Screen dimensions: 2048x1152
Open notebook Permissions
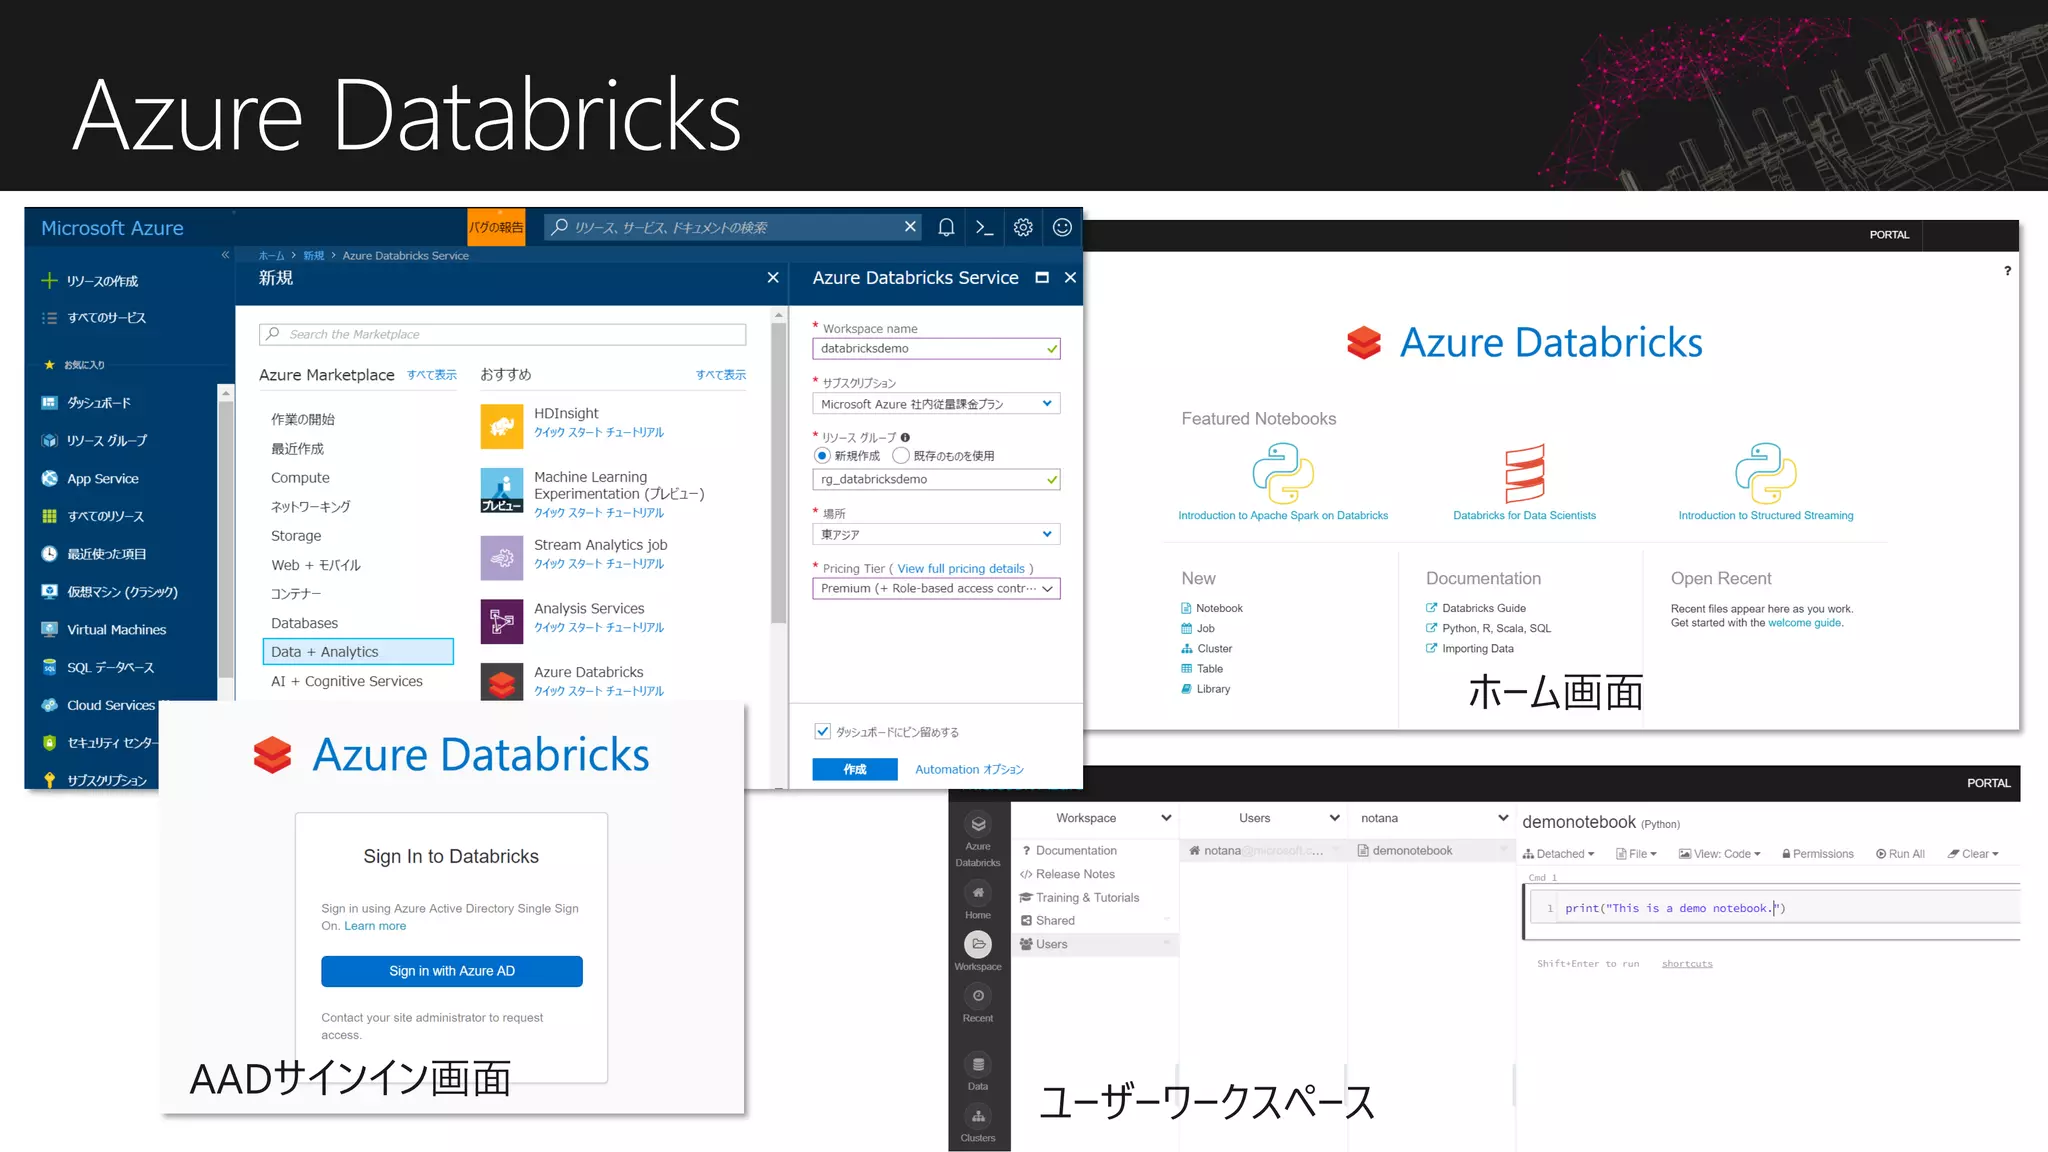(1818, 854)
